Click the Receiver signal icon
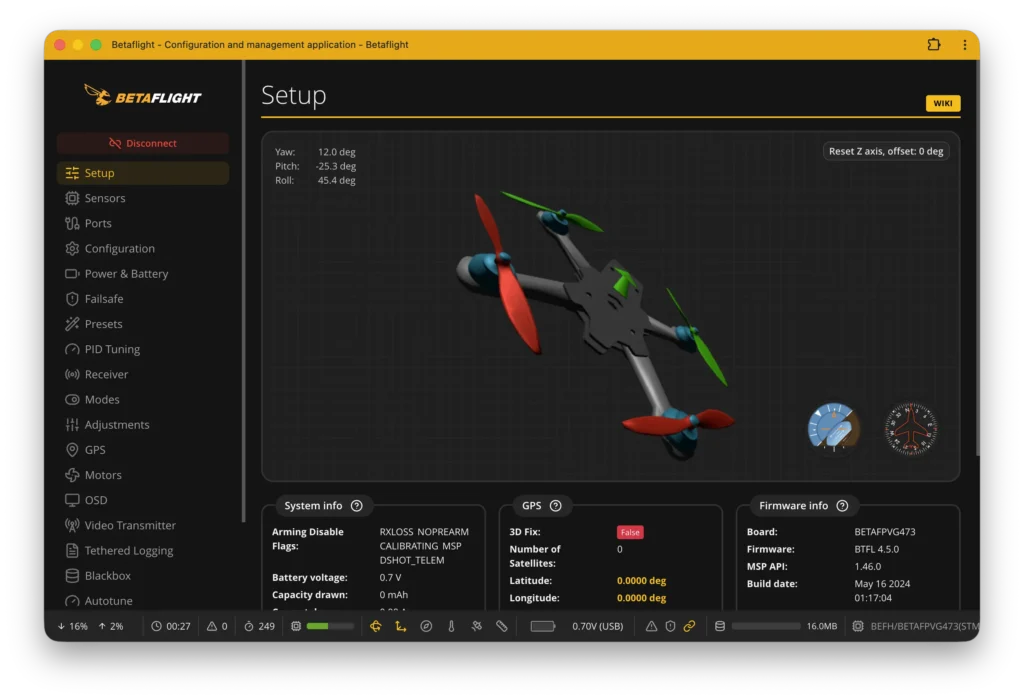The width and height of the screenshot is (1024, 700). point(72,374)
